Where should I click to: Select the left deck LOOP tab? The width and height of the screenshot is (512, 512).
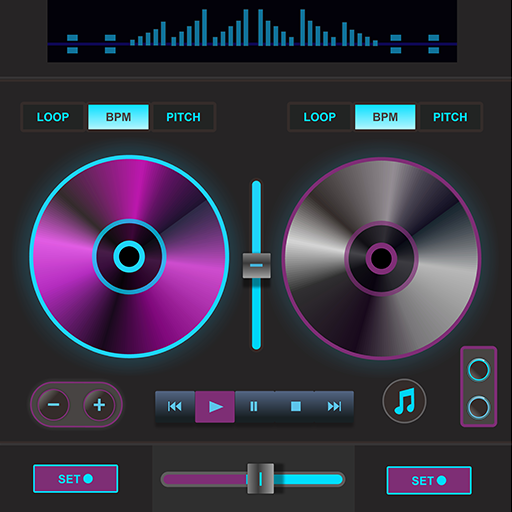(53, 117)
